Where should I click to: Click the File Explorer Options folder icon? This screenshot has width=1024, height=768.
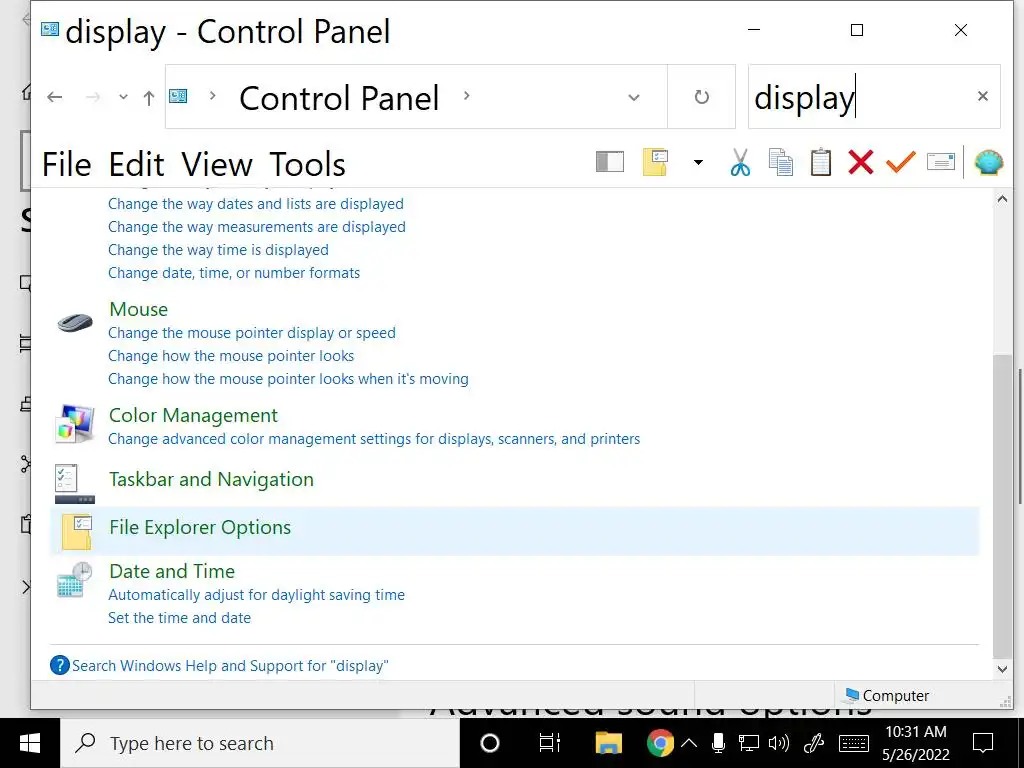click(76, 531)
